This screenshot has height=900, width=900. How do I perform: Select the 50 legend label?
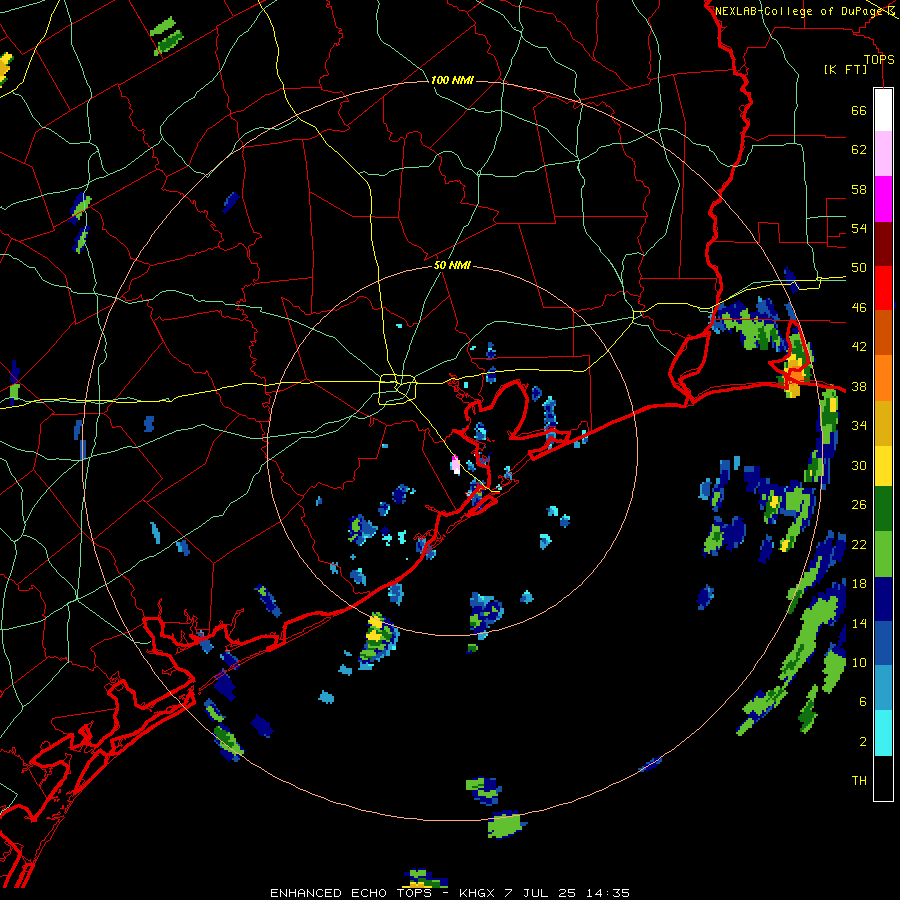[859, 268]
